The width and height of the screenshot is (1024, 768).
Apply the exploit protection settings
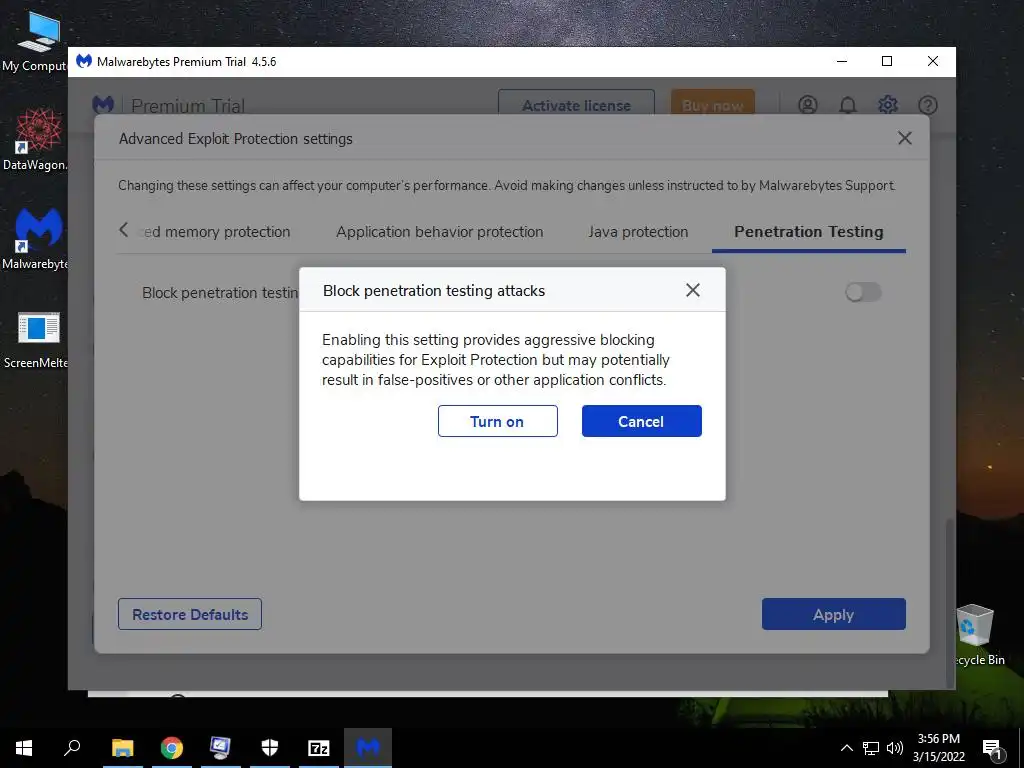[833, 614]
